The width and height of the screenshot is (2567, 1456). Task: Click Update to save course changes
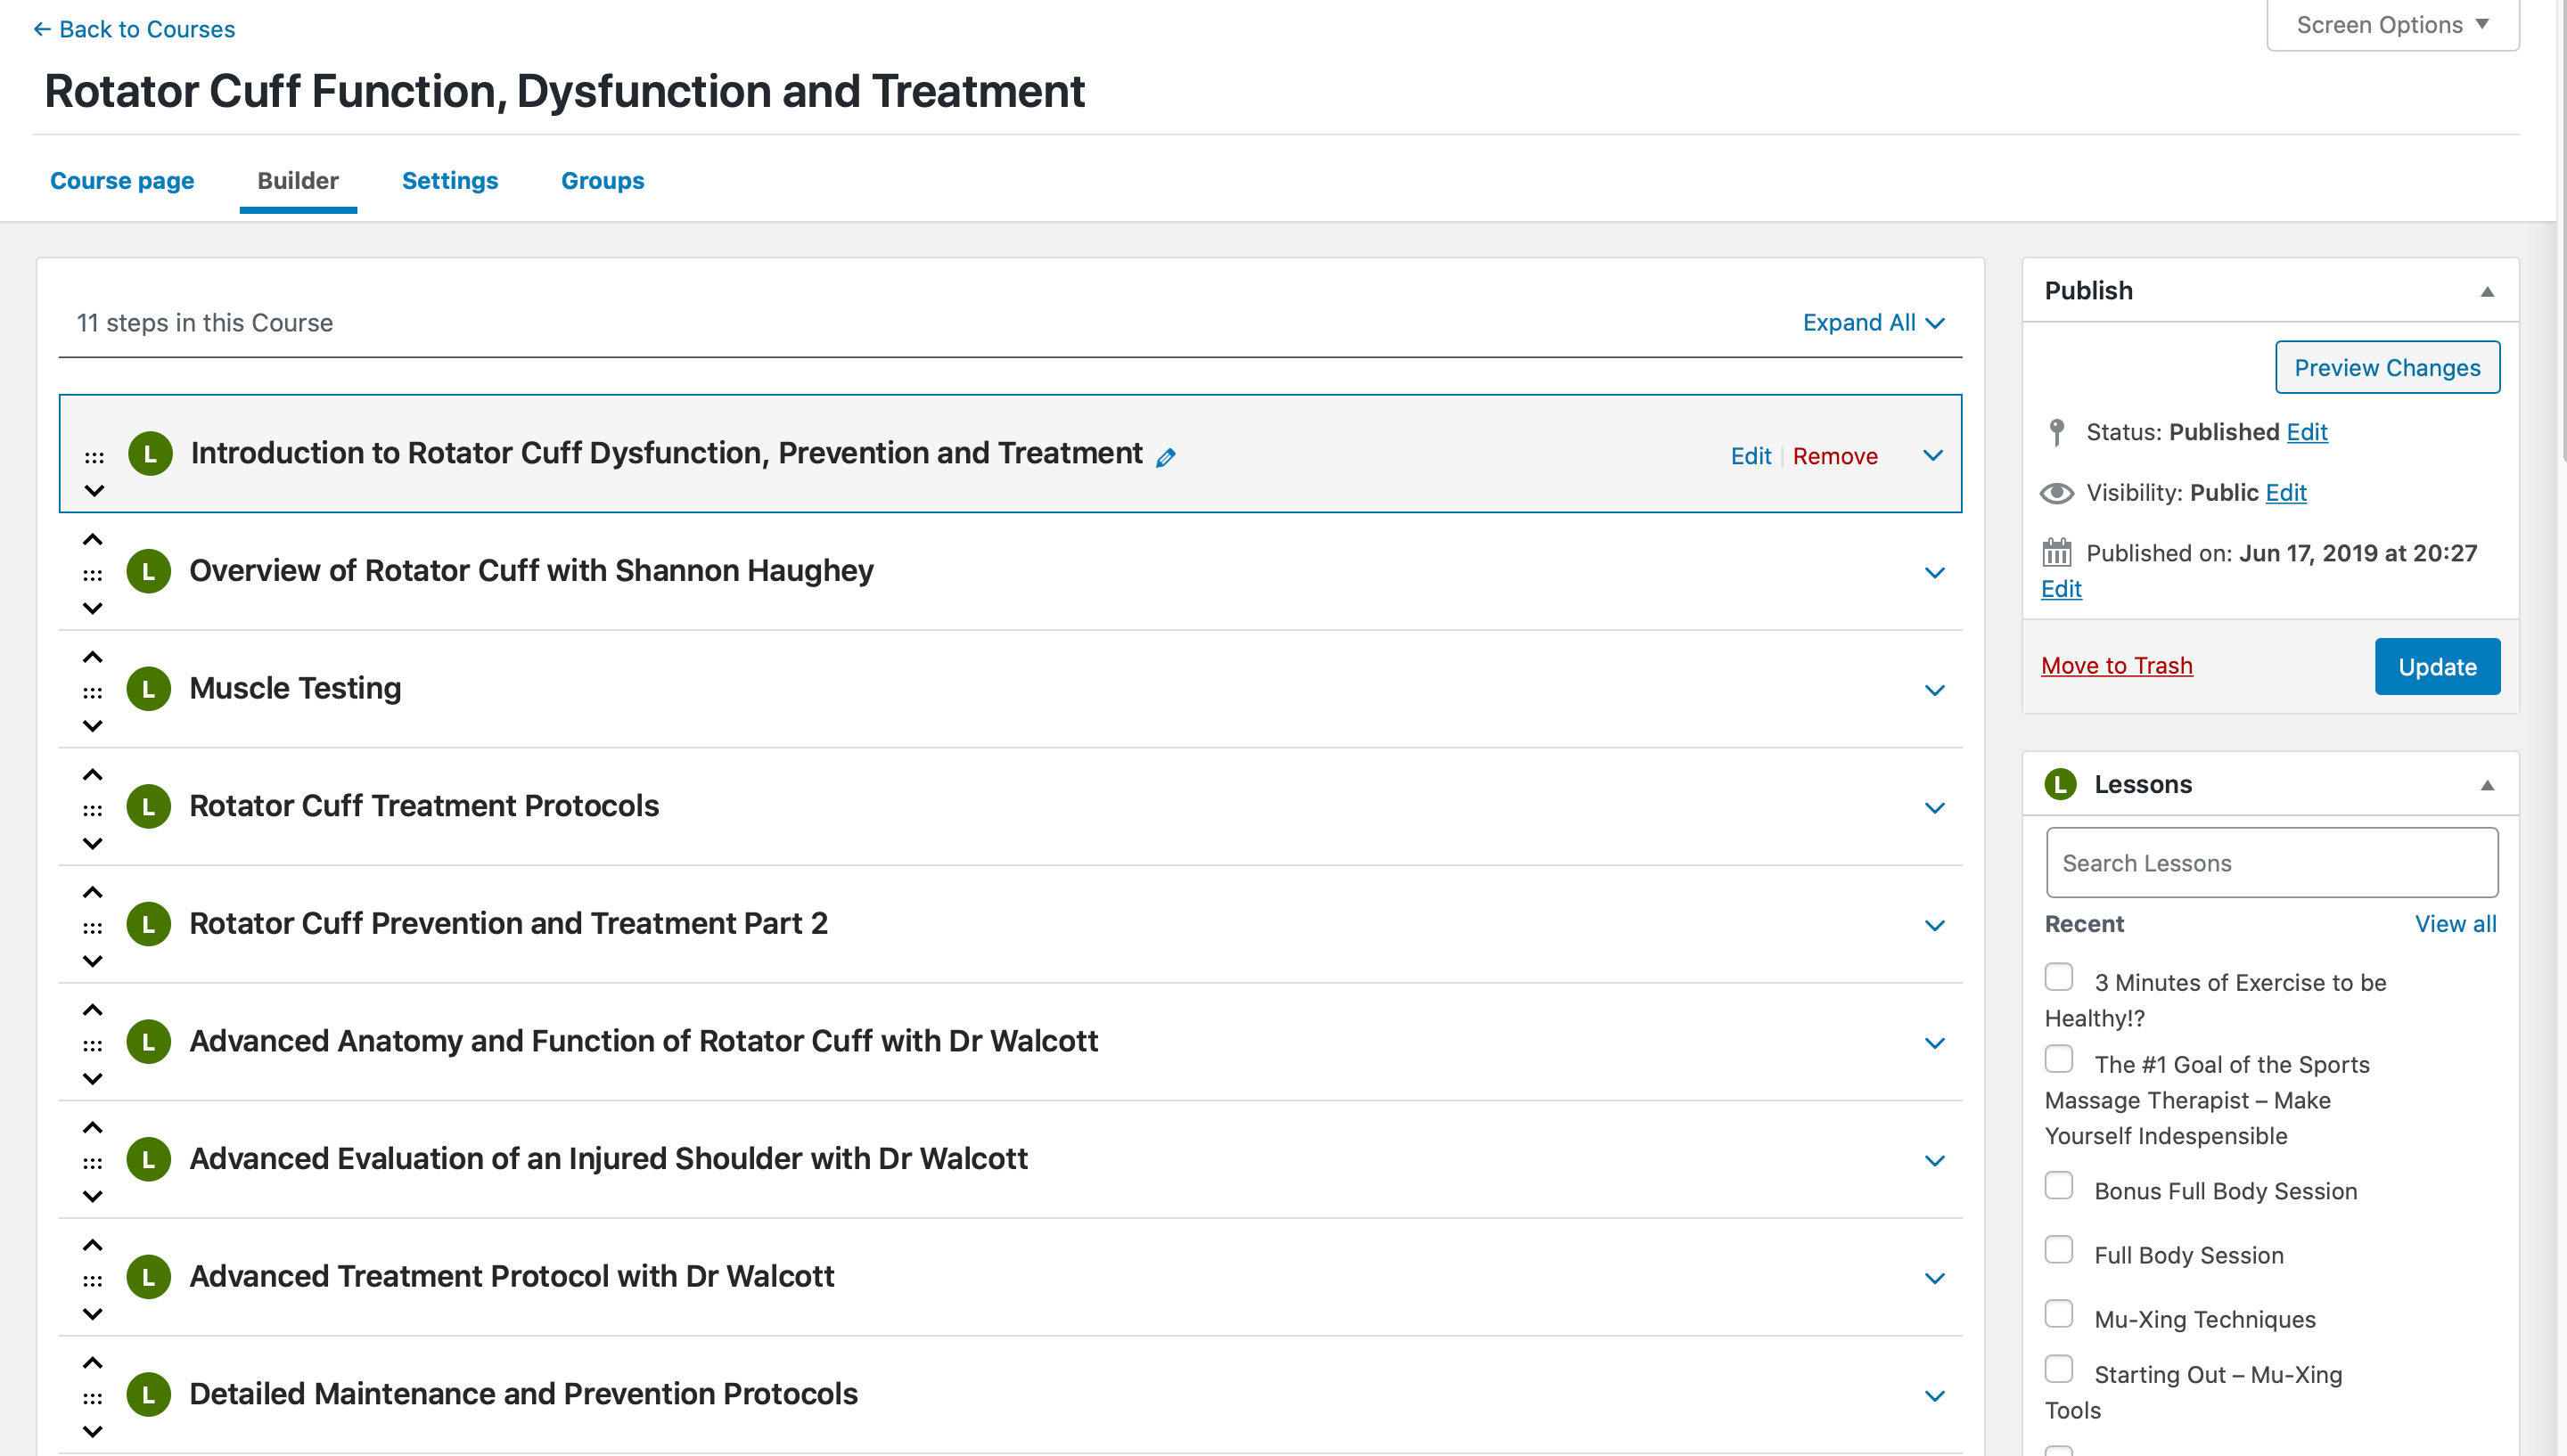pos(2439,665)
